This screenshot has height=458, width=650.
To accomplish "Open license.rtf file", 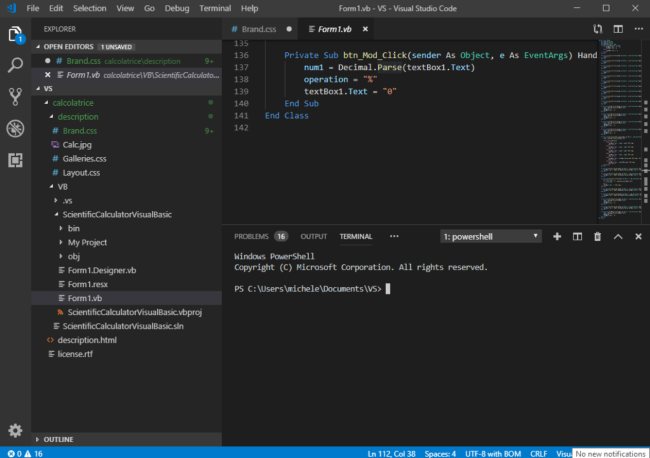I will (x=75, y=354).
